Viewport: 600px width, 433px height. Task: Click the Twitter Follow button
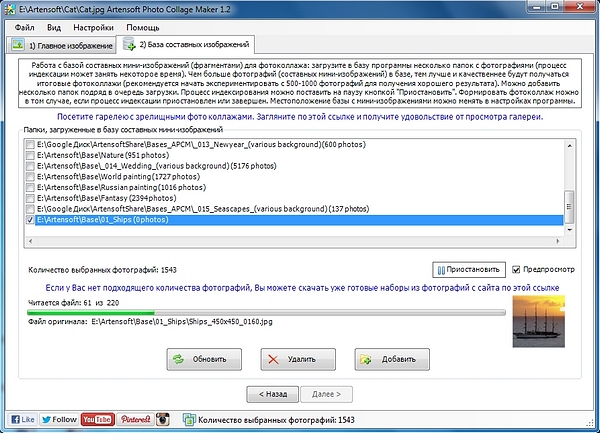[59, 419]
